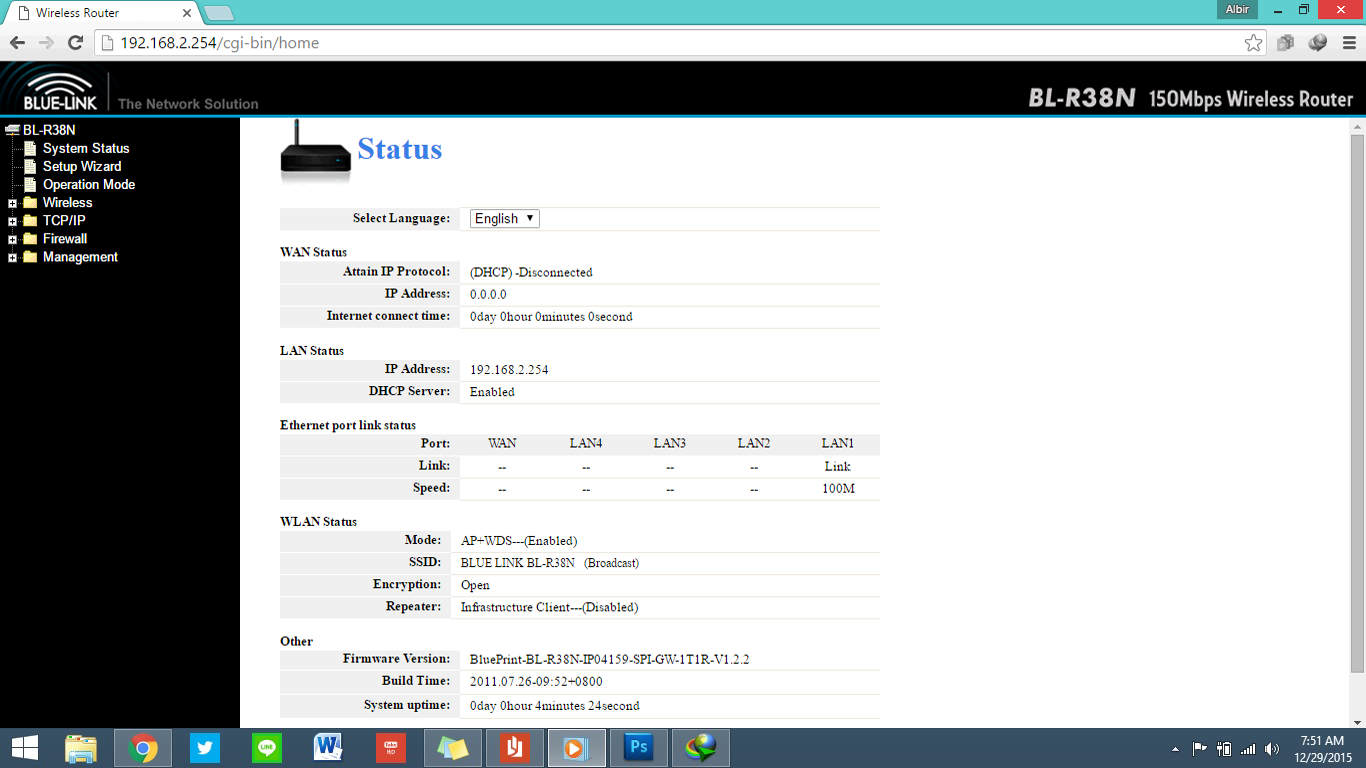The width and height of the screenshot is (1366, 768).
Task: Click the Management menu item
Action: pyautogui.click(x=80, y=256)
